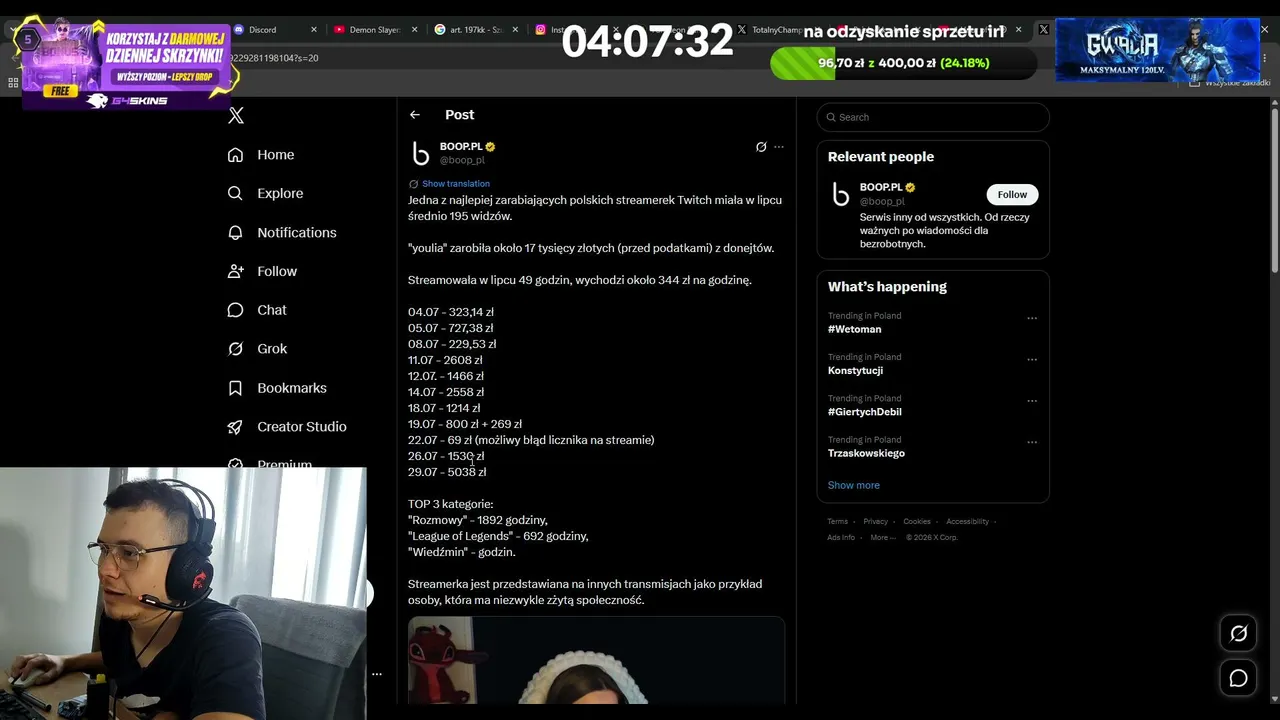The width and height of the screenshot is (1280, 720).
Task: Click the Home house icon
Action: [236, 155]
